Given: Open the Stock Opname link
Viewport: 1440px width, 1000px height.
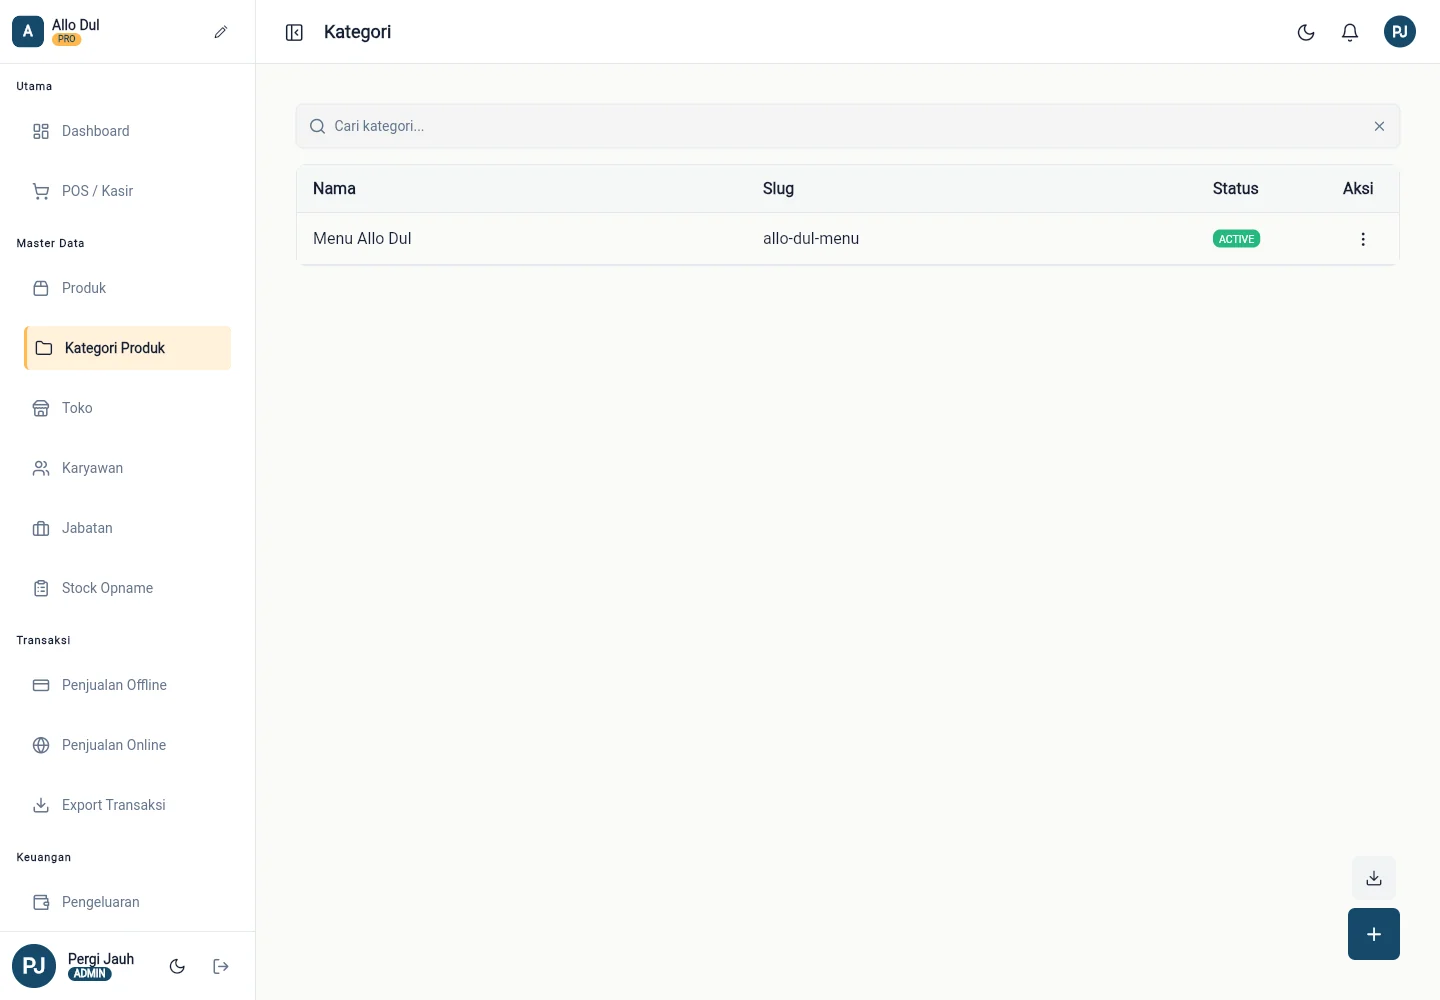Looking at the screenshot, I should (127, 588).
